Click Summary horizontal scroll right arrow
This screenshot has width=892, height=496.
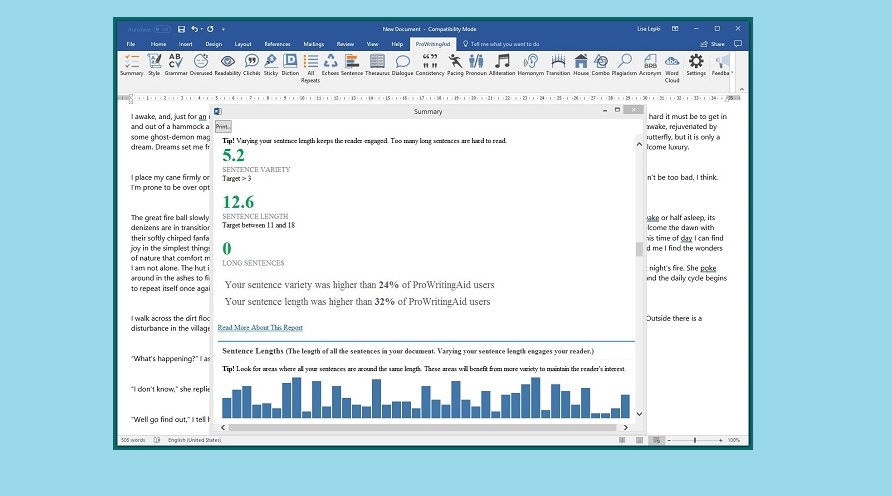pos(626,427)
